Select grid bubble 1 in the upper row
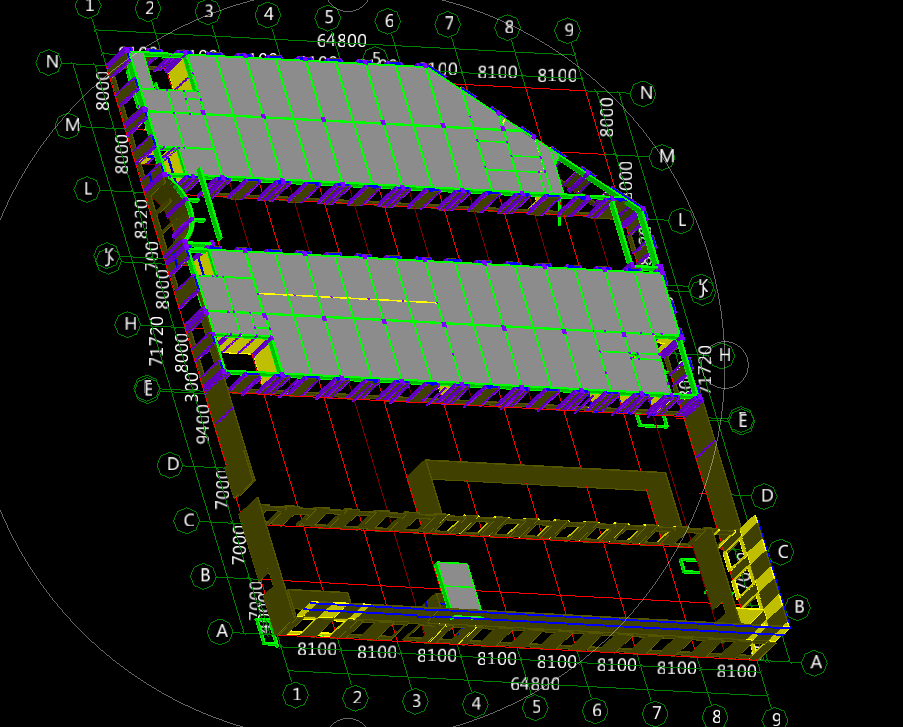 point(89,7)
